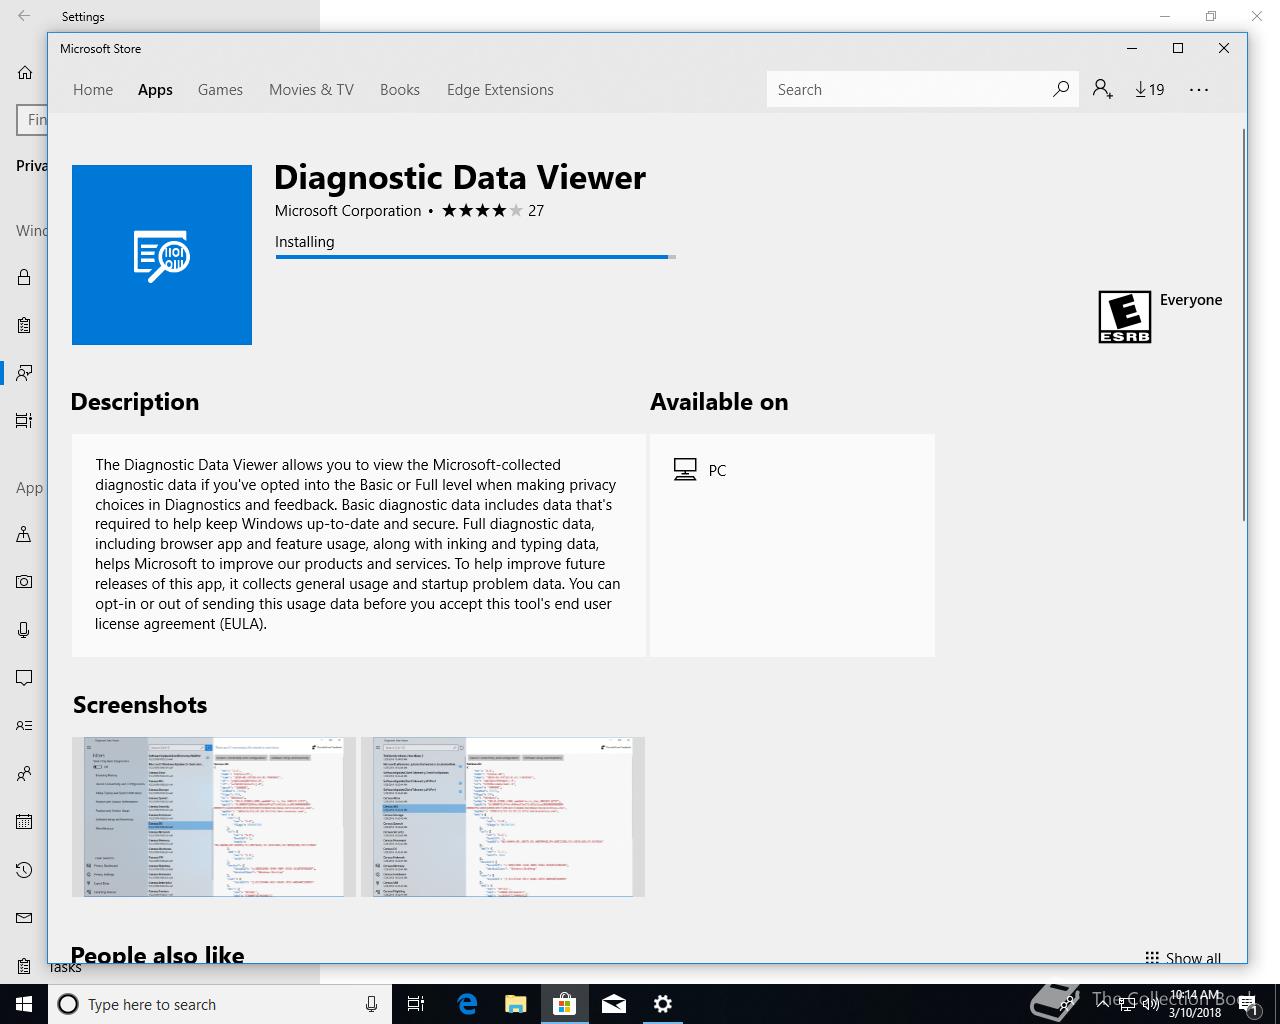Open the Home tab in Microsoft Store
The image size is (1280, 1024).
coord(93,90)
